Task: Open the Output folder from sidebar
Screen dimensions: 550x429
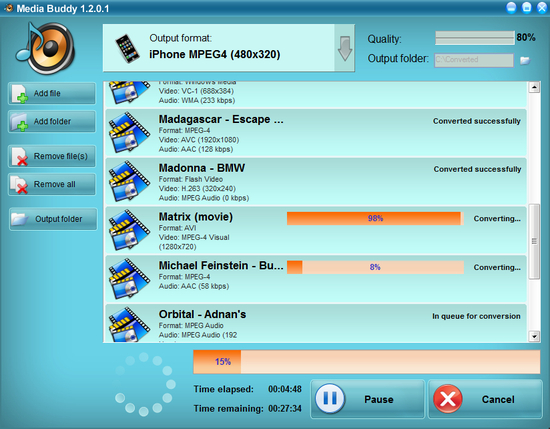Action: point(53,219)
